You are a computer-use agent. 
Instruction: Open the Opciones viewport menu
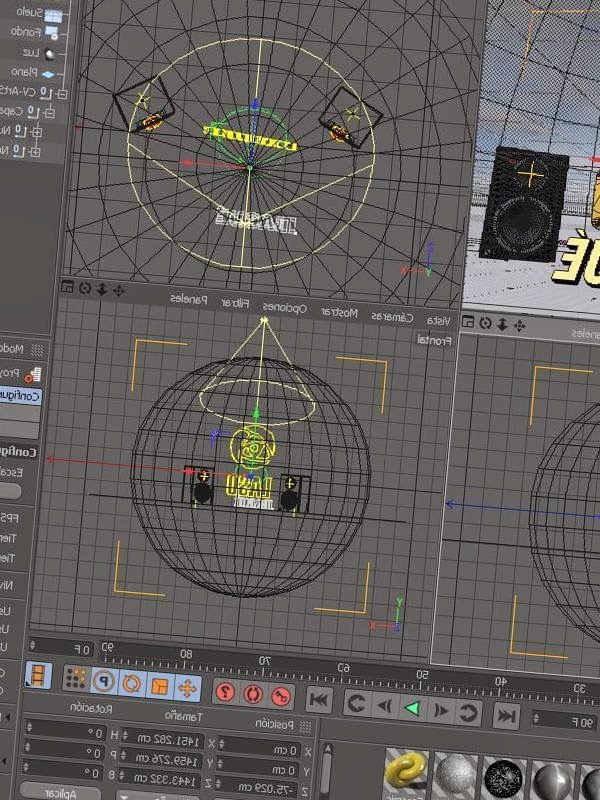pos(284,308)
